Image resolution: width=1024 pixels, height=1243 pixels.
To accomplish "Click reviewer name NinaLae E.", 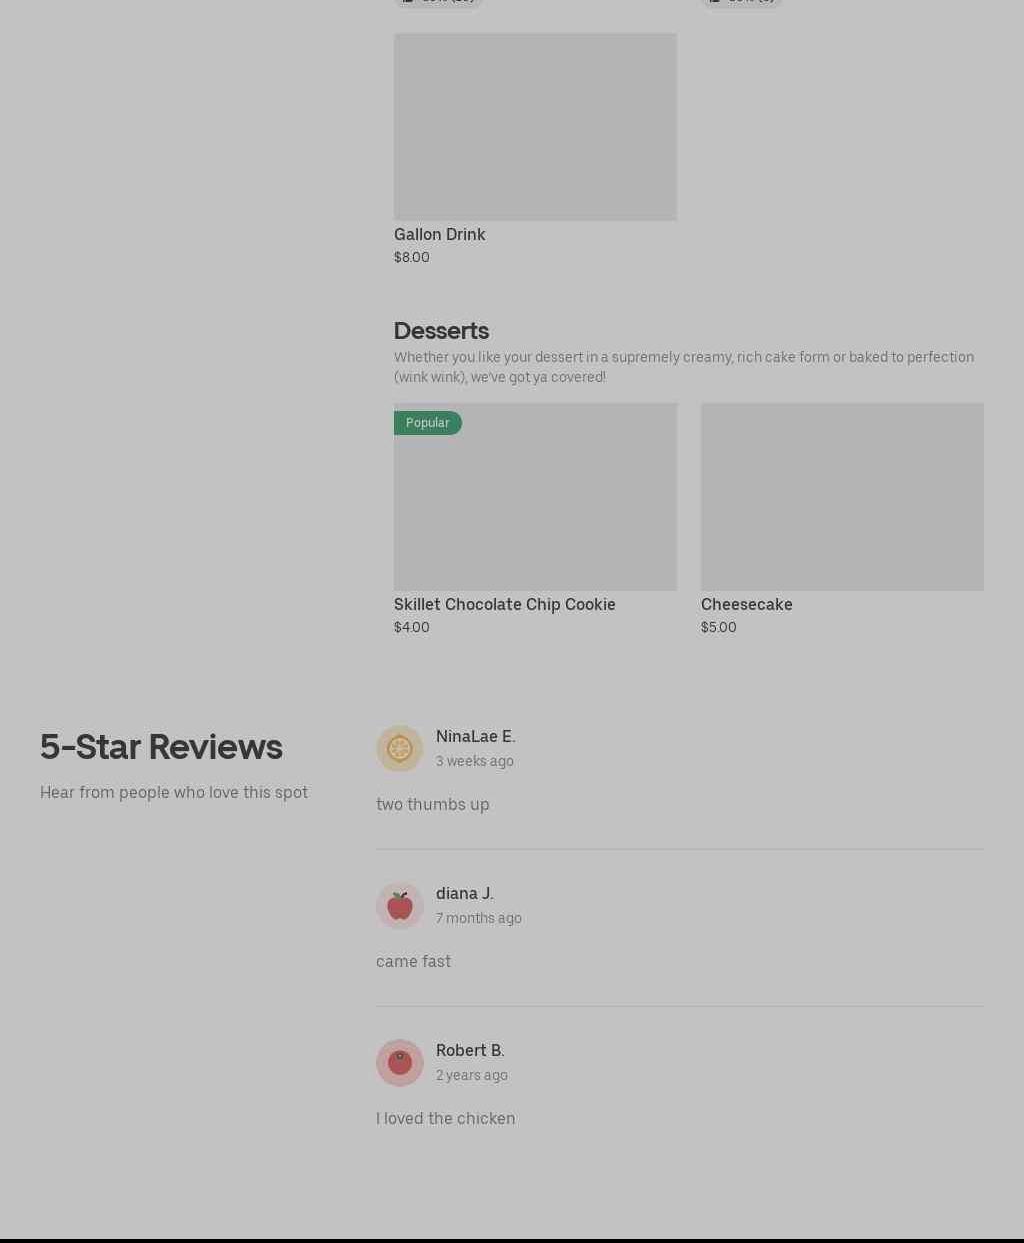I will [x=475, y=736].
